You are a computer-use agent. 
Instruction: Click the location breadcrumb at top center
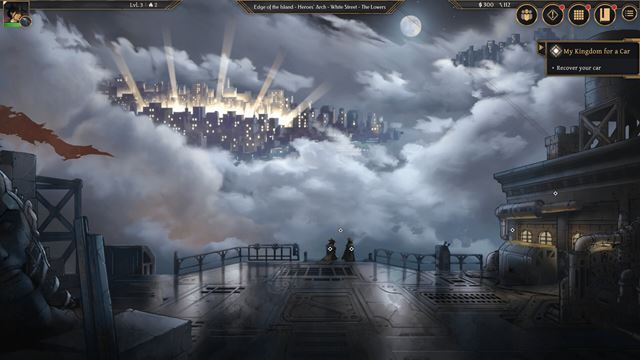pyautogui.click(x=320, y=7)
